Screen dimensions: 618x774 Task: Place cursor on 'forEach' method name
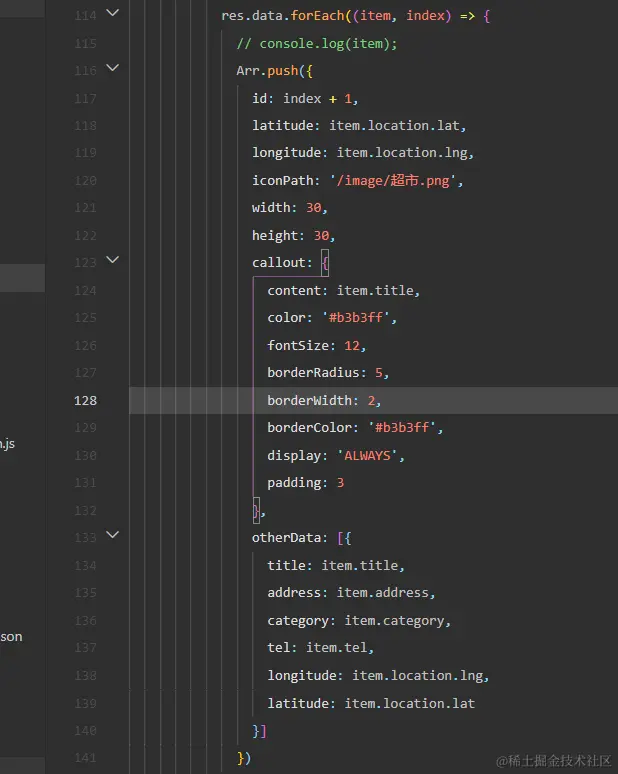click(317, 16)
